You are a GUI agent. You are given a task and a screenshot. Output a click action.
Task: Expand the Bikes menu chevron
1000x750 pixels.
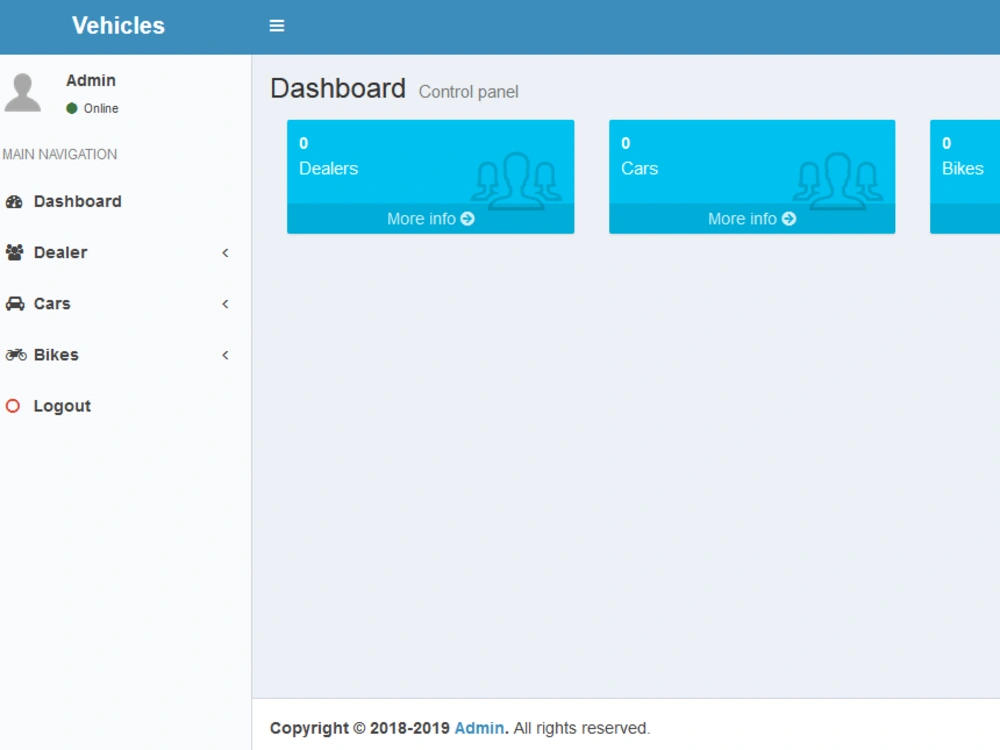225,355
